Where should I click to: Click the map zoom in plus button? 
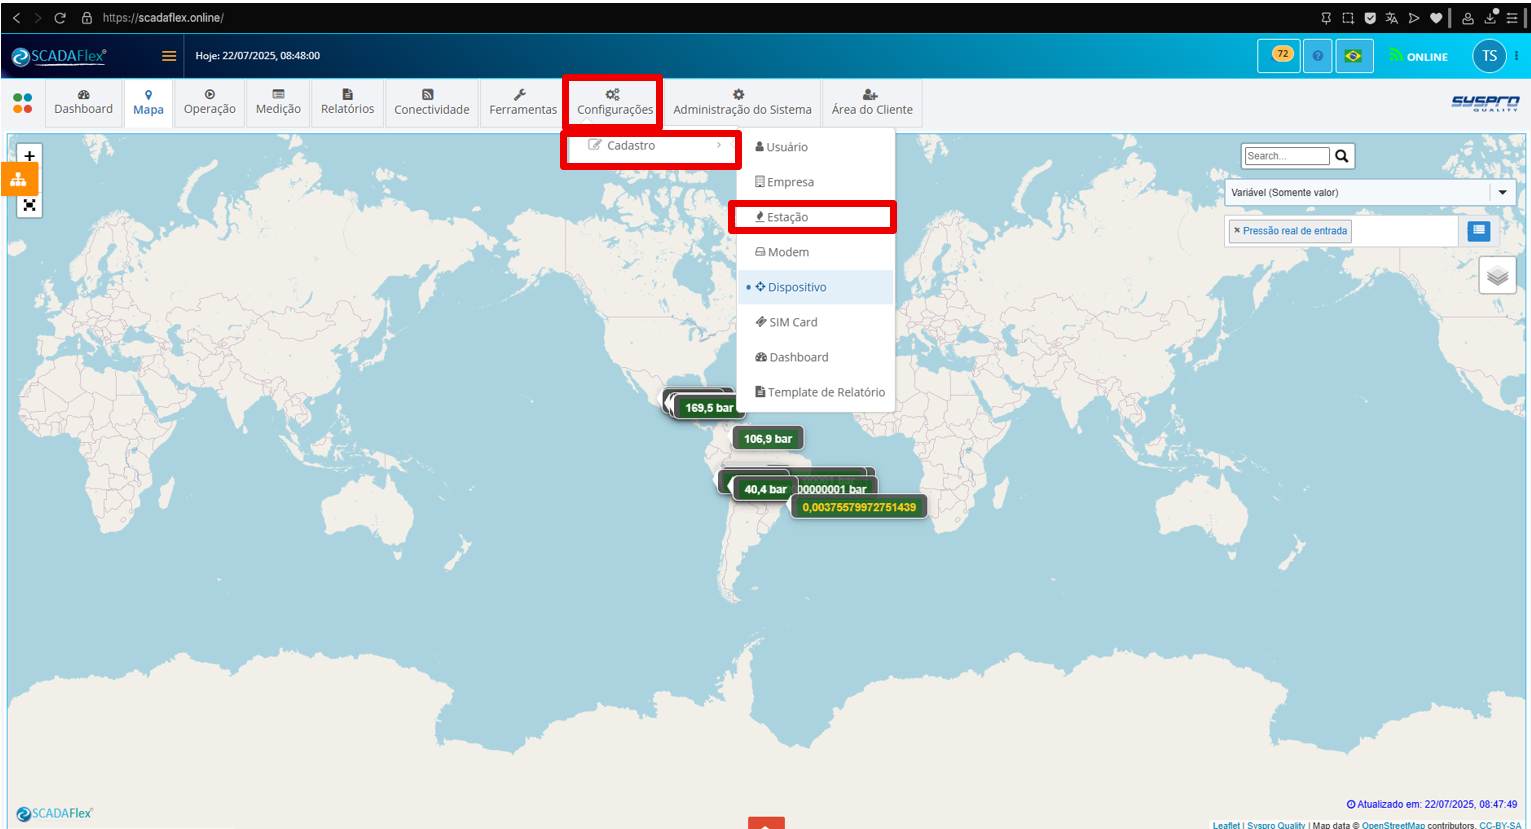(30, 156)
